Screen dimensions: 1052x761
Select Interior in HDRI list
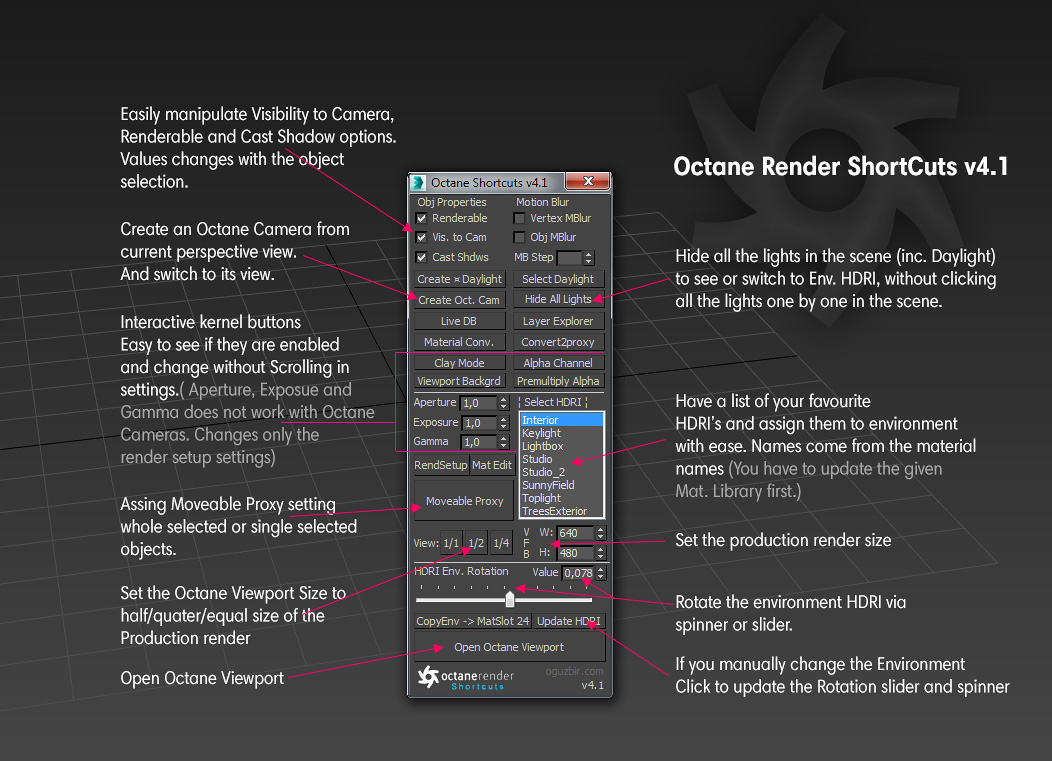[562, 420]
